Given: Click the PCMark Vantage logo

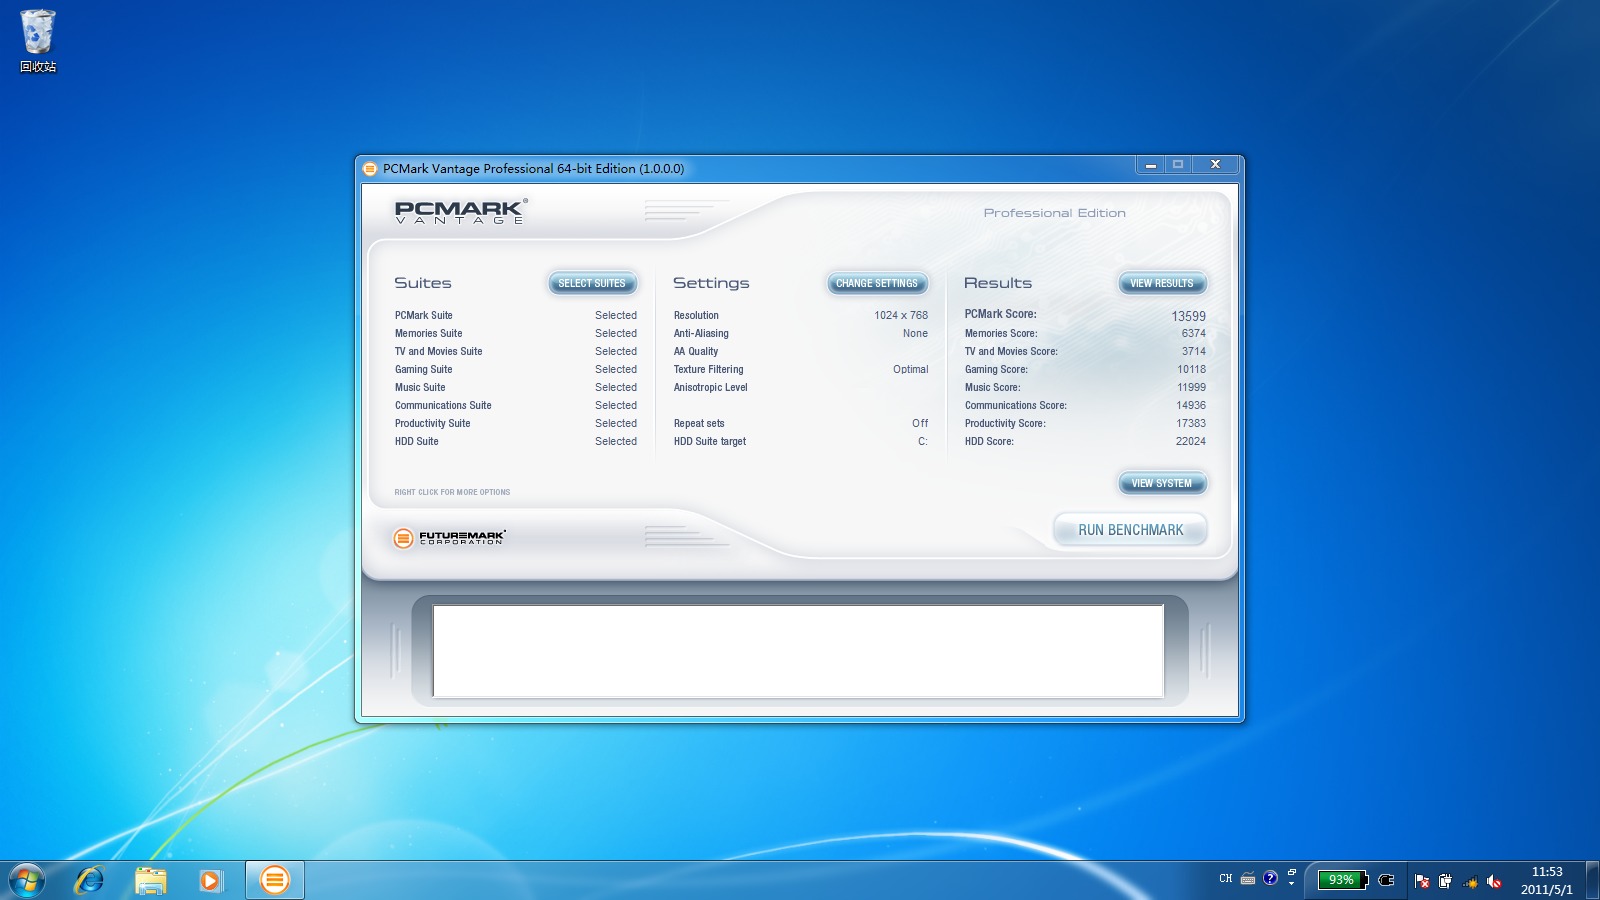Looking at the screenshot, I should point(460,211).
